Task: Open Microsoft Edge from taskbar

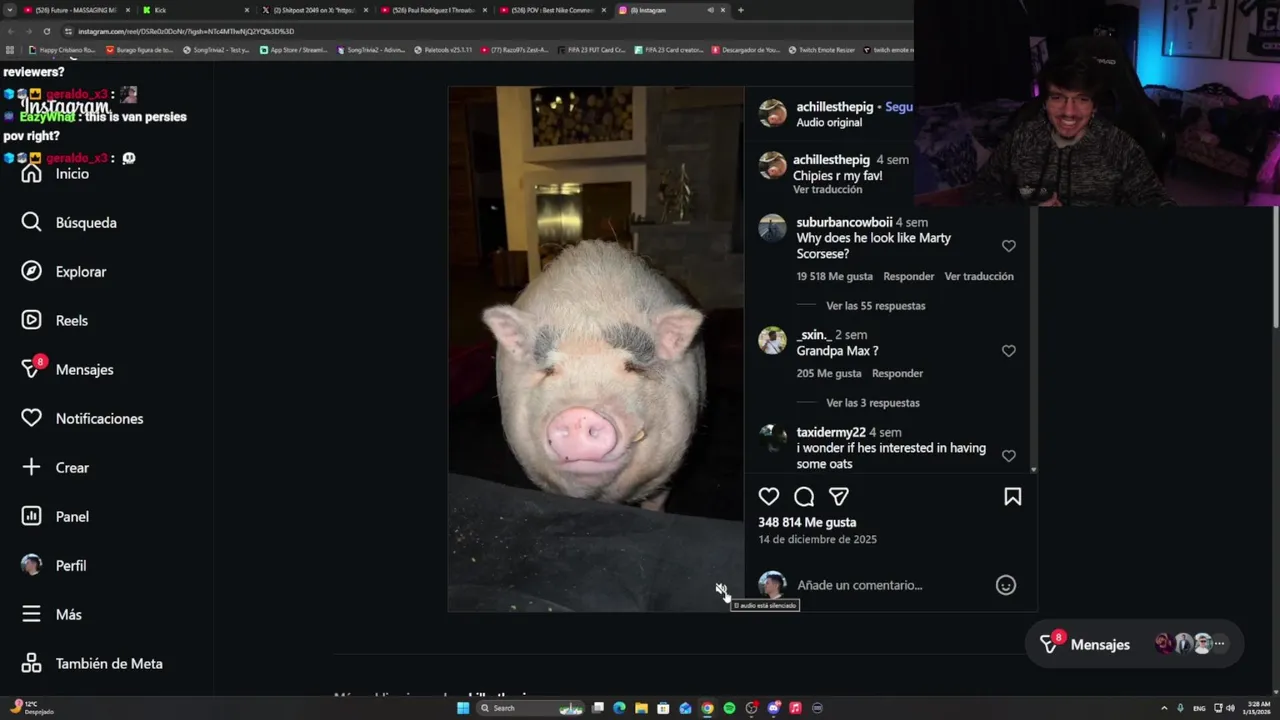Action: (619, 708)
